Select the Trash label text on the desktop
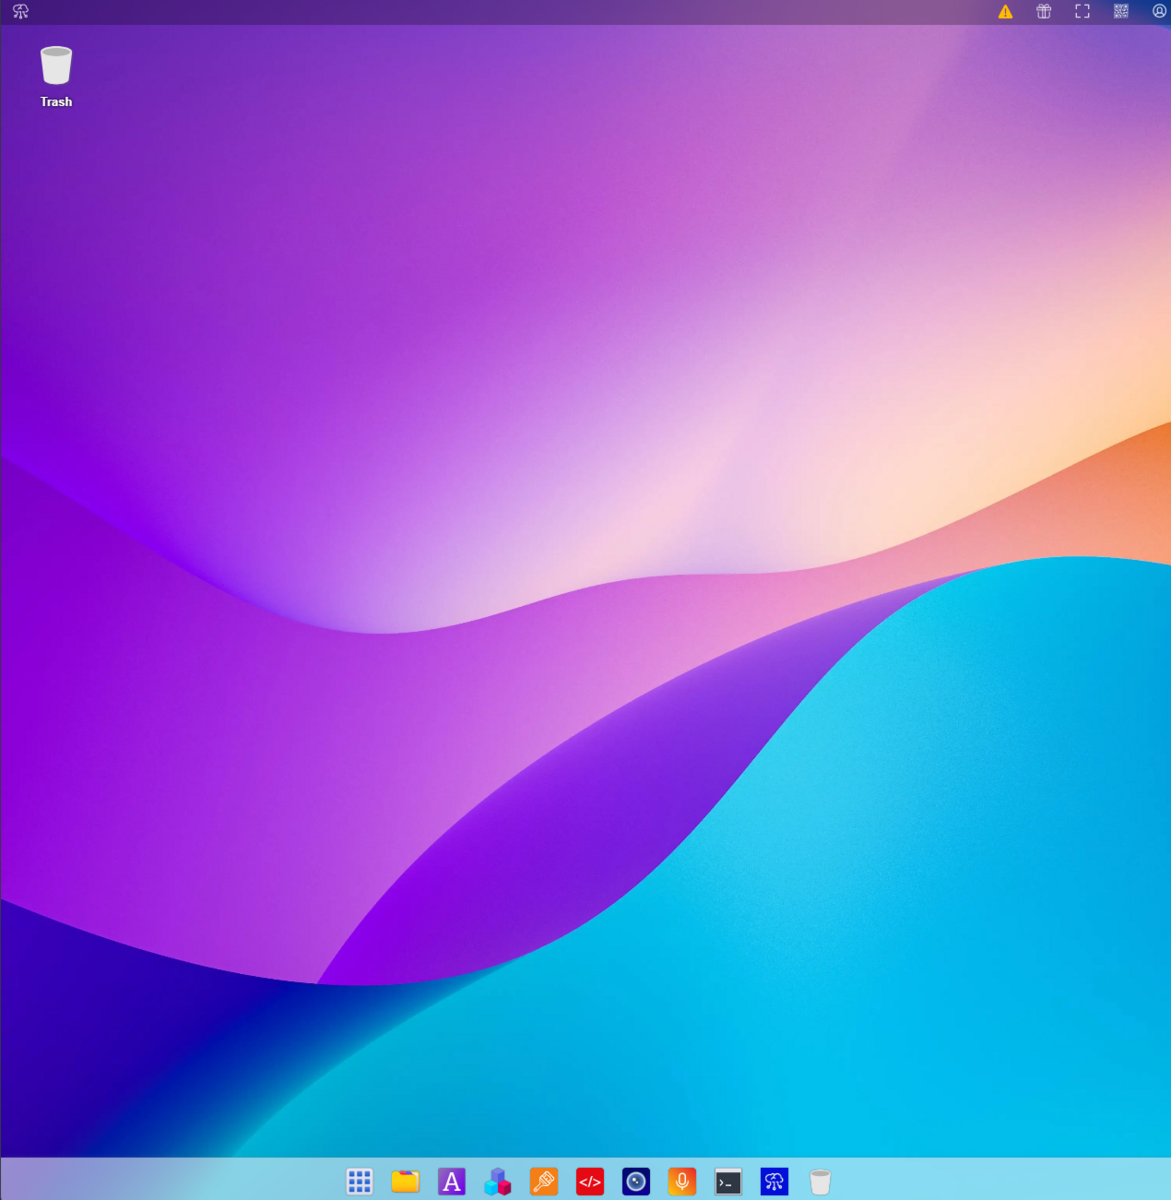 (x=56, y=101)
